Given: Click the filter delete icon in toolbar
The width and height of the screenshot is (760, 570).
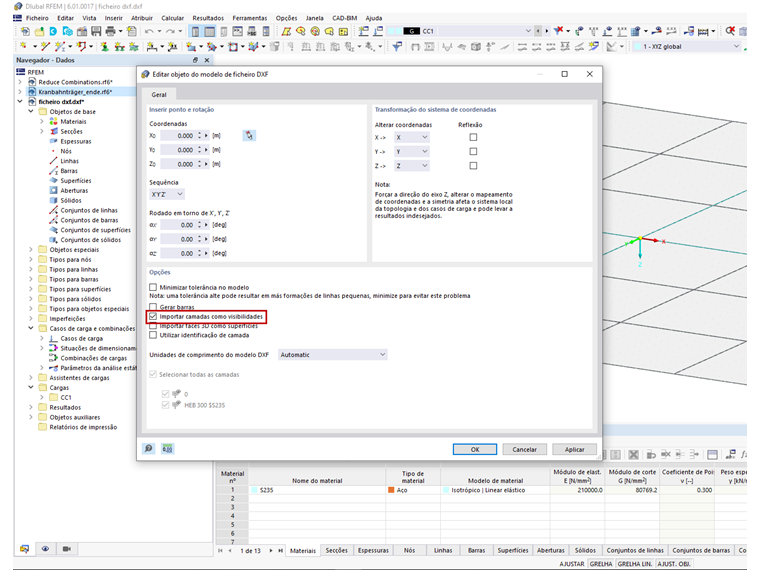Looking at the screenshot, I should coord(559,31).
